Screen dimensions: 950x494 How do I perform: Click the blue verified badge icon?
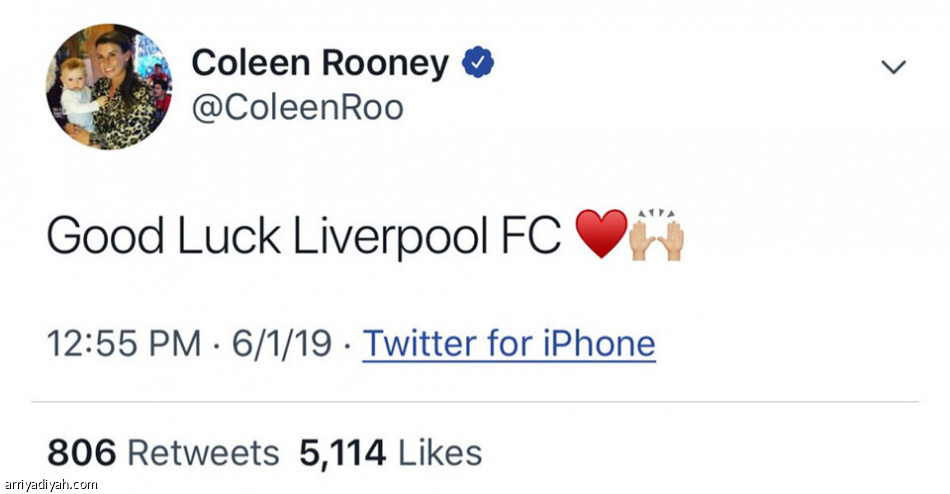[478, 62]
